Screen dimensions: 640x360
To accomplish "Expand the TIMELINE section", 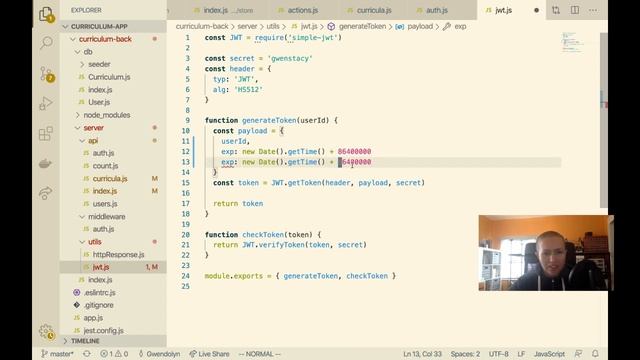I will 113,341.
